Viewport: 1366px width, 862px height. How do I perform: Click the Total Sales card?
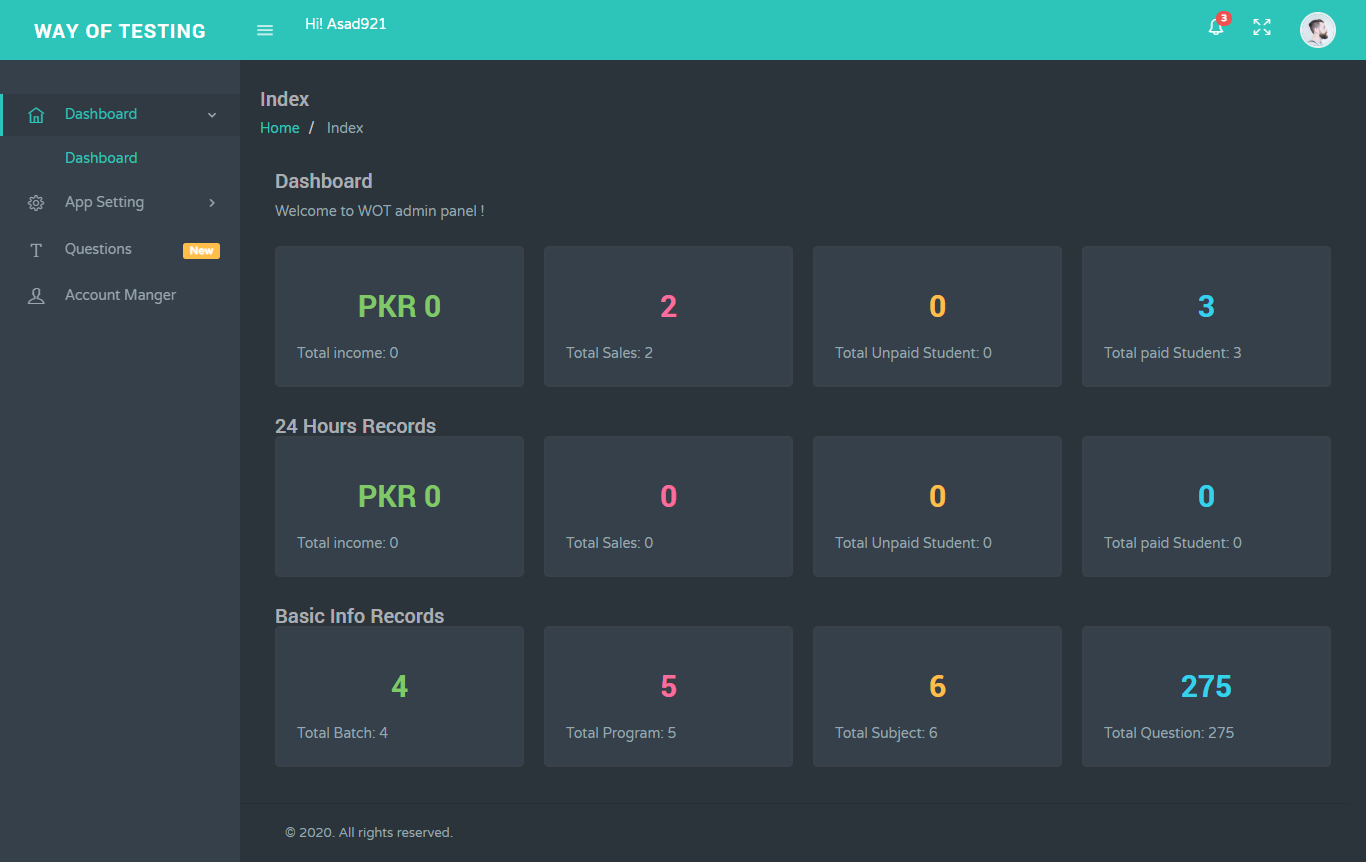[668, 316]
